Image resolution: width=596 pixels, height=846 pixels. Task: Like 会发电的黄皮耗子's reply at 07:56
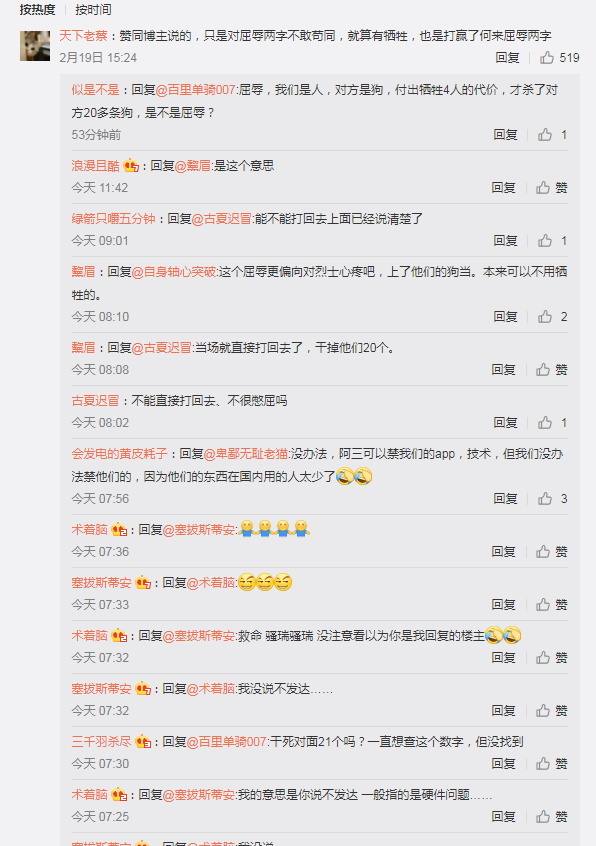552,498
